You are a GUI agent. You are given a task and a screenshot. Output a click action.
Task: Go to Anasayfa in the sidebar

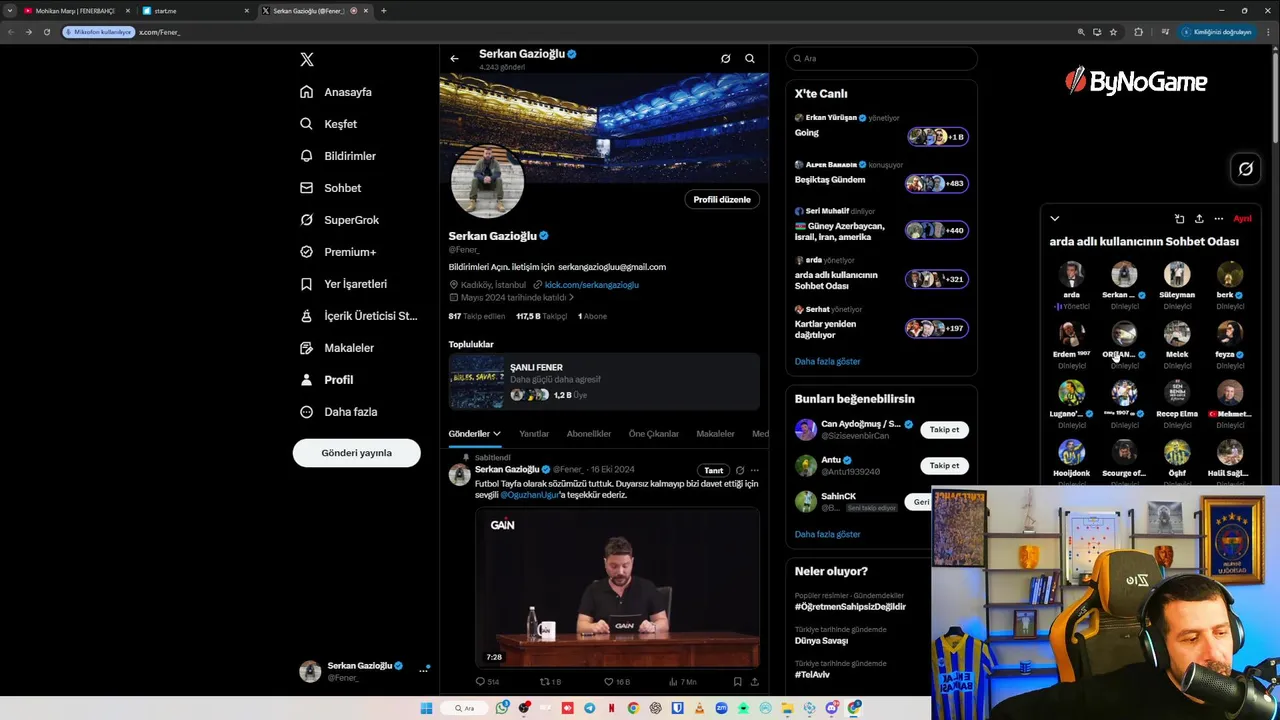click(x=336, y=92)
